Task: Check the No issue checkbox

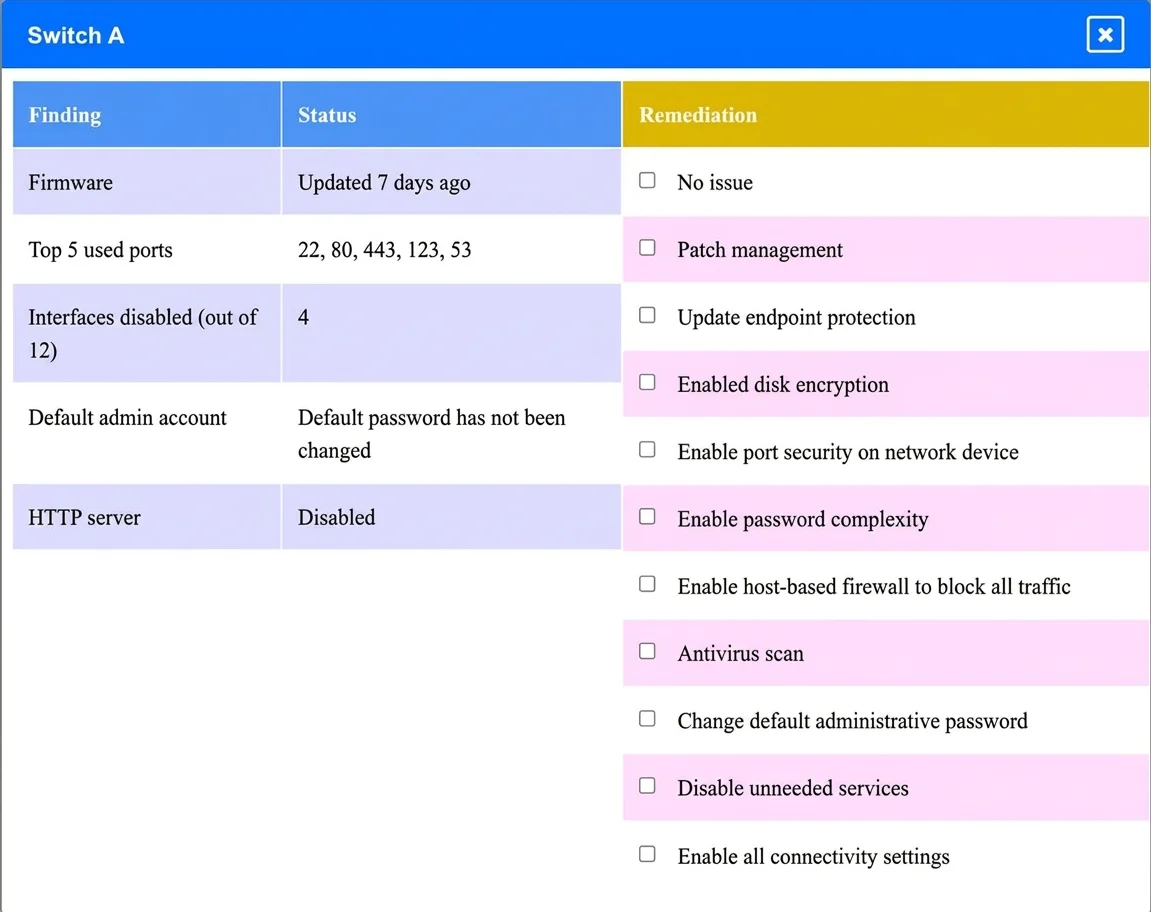Action: 647,181
